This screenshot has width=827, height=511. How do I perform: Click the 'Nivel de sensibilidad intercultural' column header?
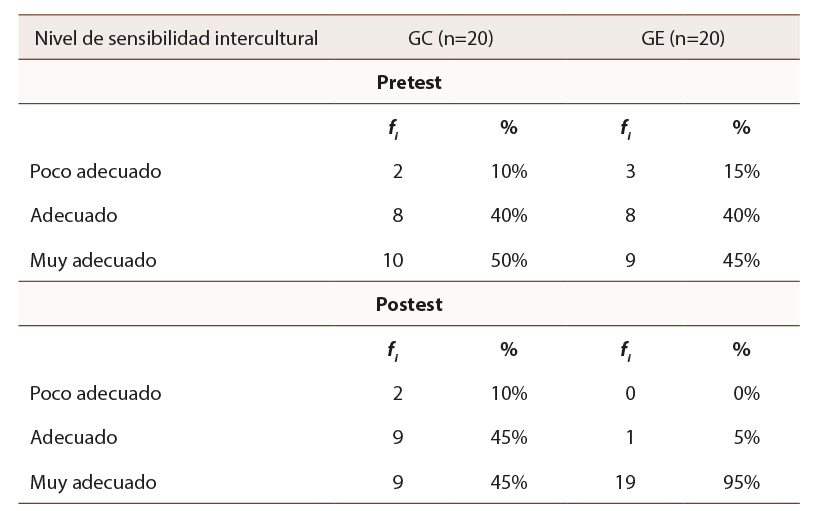pyautogui.click(x=175, y=39)
